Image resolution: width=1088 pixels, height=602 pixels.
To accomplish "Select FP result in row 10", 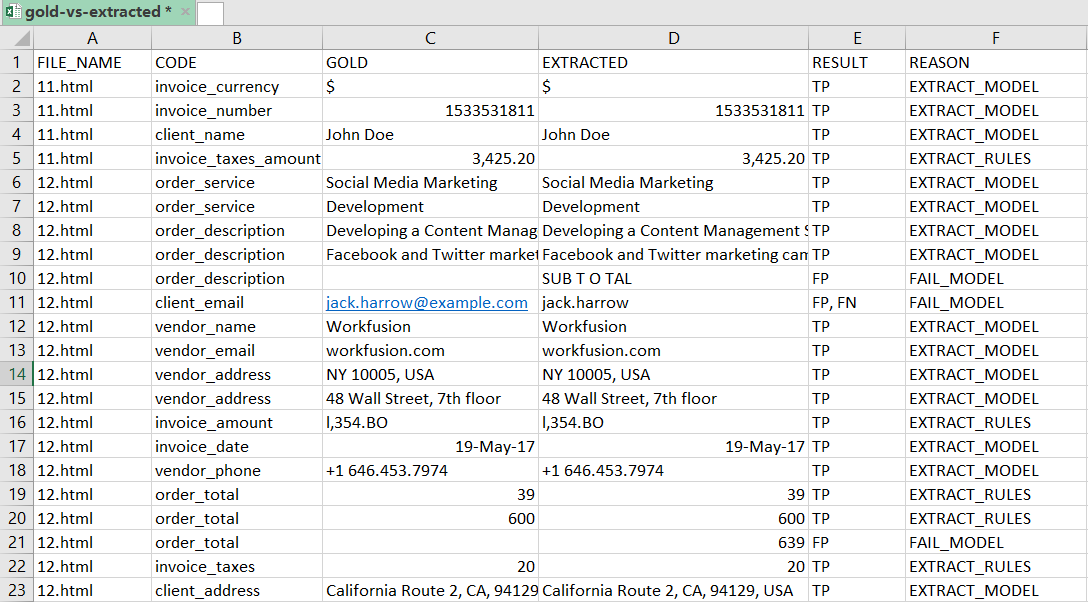I will (857, 278).
